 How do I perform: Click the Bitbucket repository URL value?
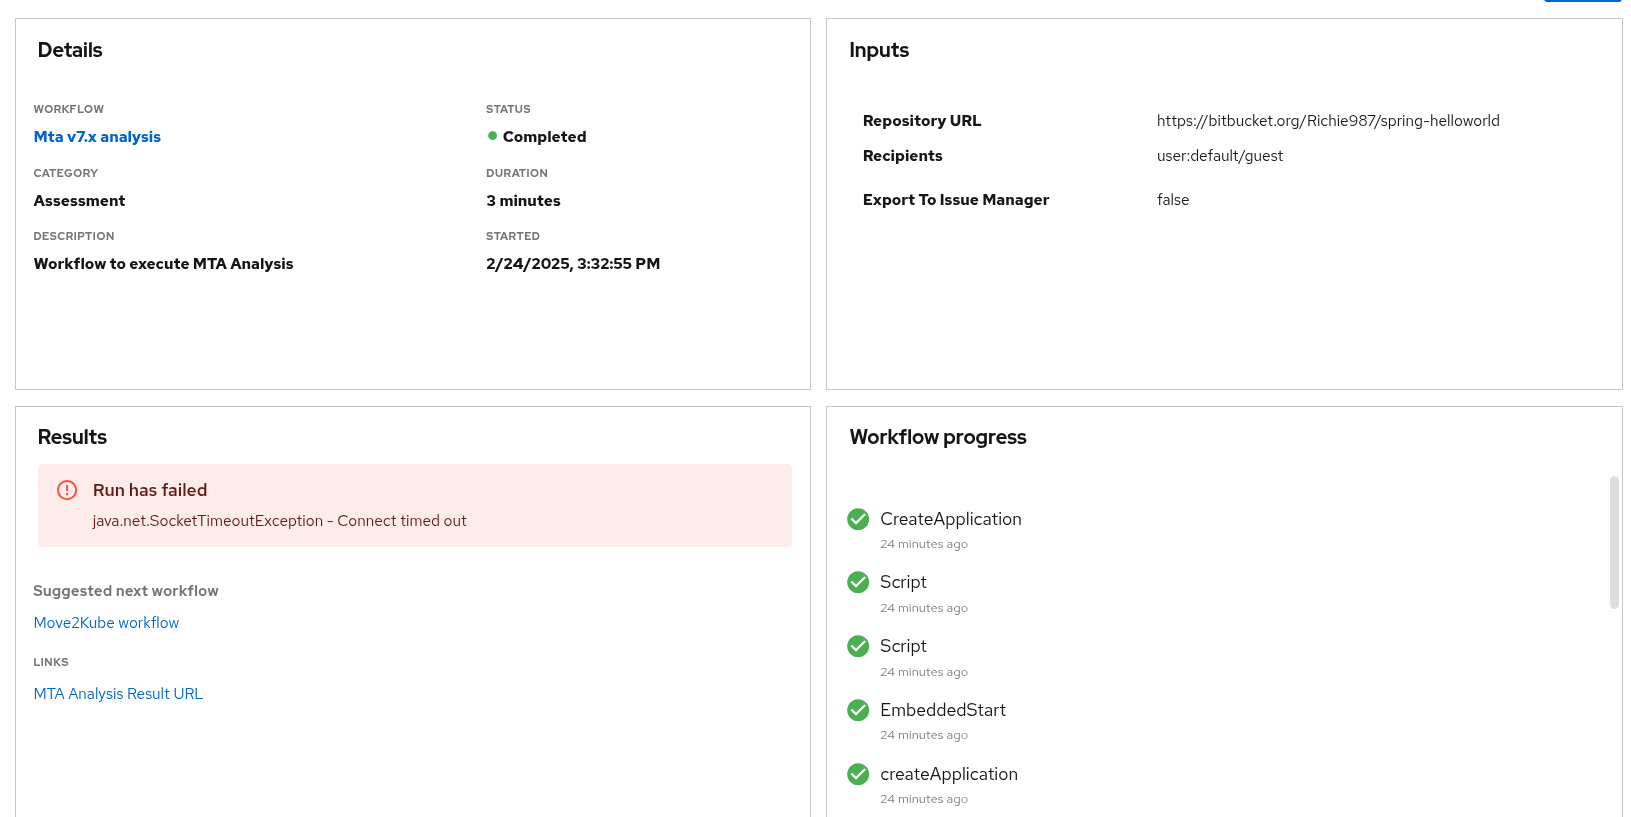pyautogui.click(x=1328, y=121)
